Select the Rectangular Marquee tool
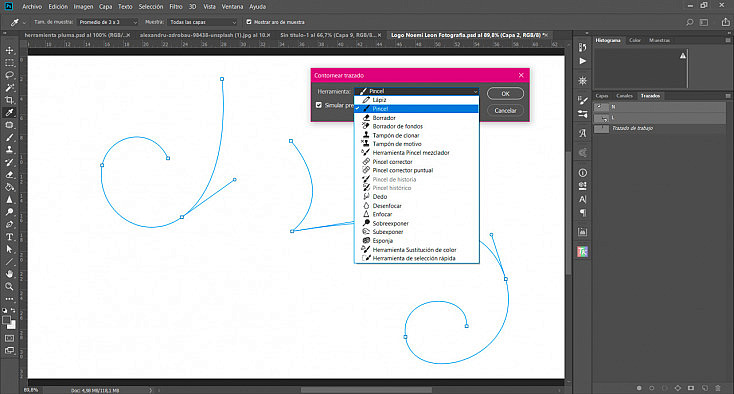The height and width of the screenshot is (394, 734). coord(9,63)
